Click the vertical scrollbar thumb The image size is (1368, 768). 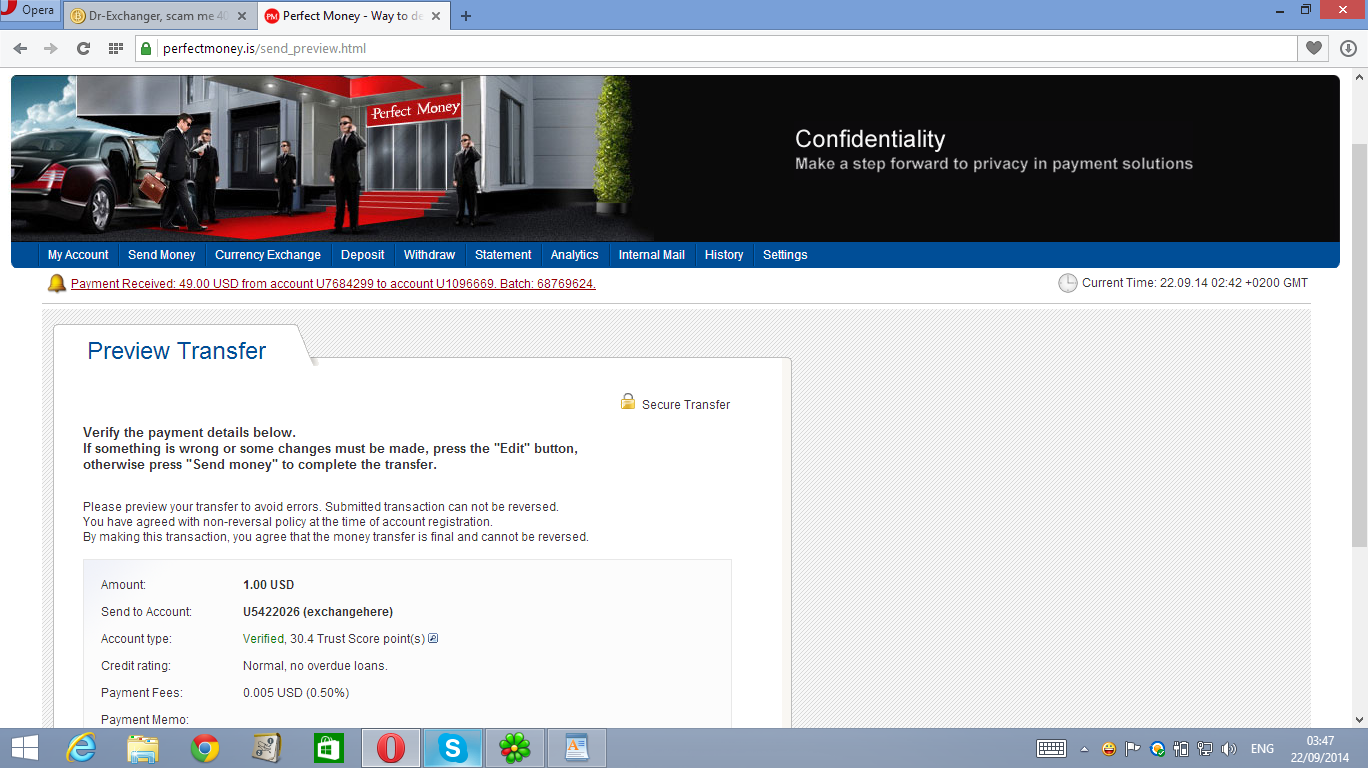pos(1359,344)
